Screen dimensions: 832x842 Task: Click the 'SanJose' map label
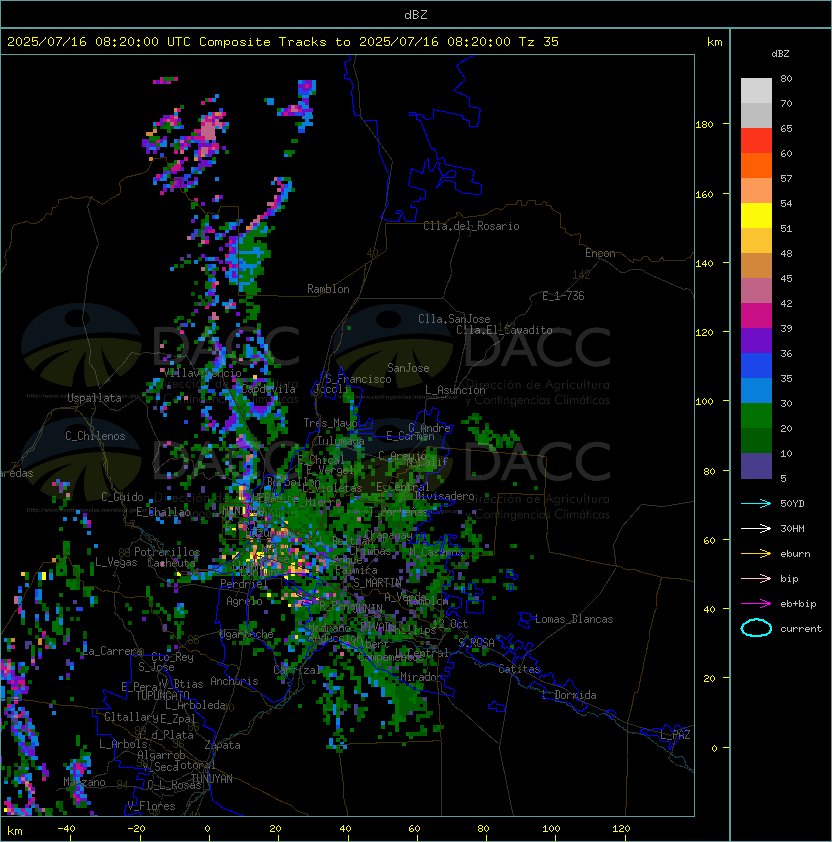408,368
